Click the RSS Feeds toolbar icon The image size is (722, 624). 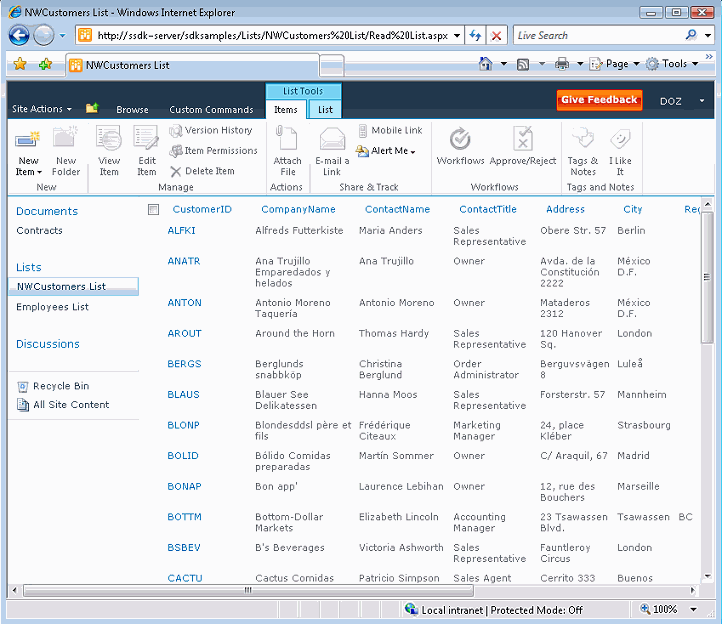point(523,64)
